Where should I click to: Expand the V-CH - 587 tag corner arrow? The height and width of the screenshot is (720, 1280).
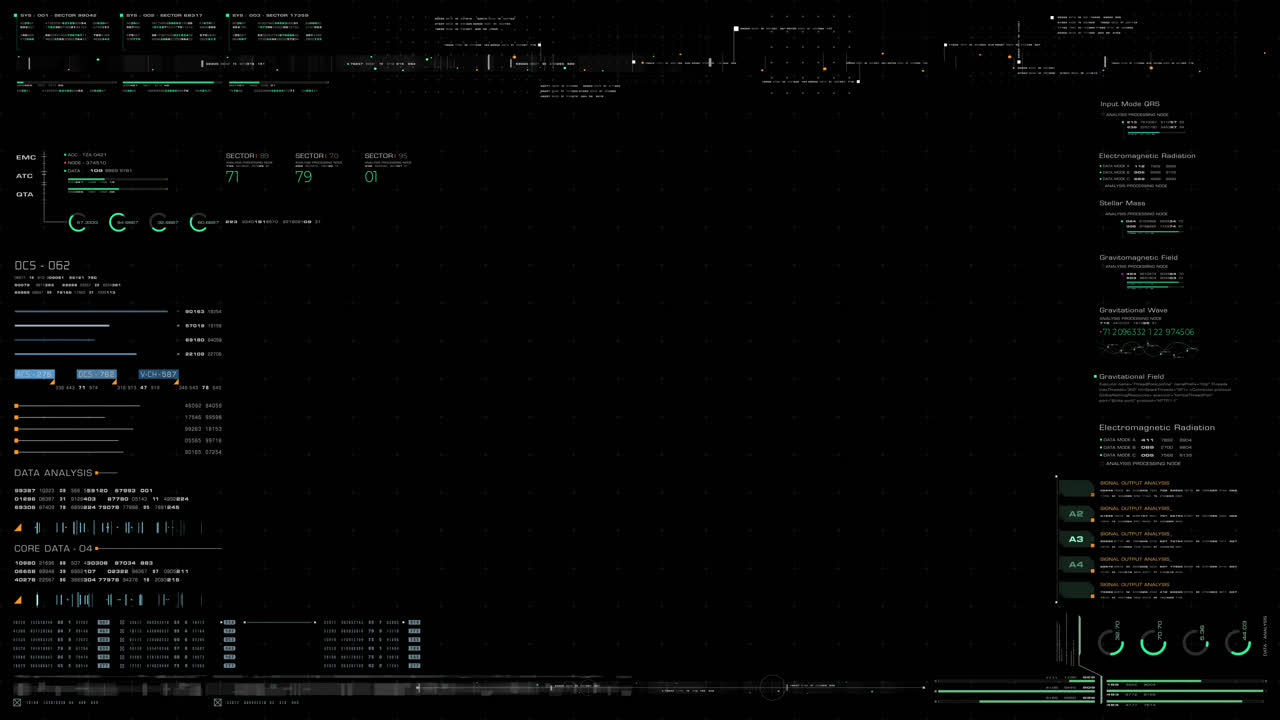coord(176,381)
